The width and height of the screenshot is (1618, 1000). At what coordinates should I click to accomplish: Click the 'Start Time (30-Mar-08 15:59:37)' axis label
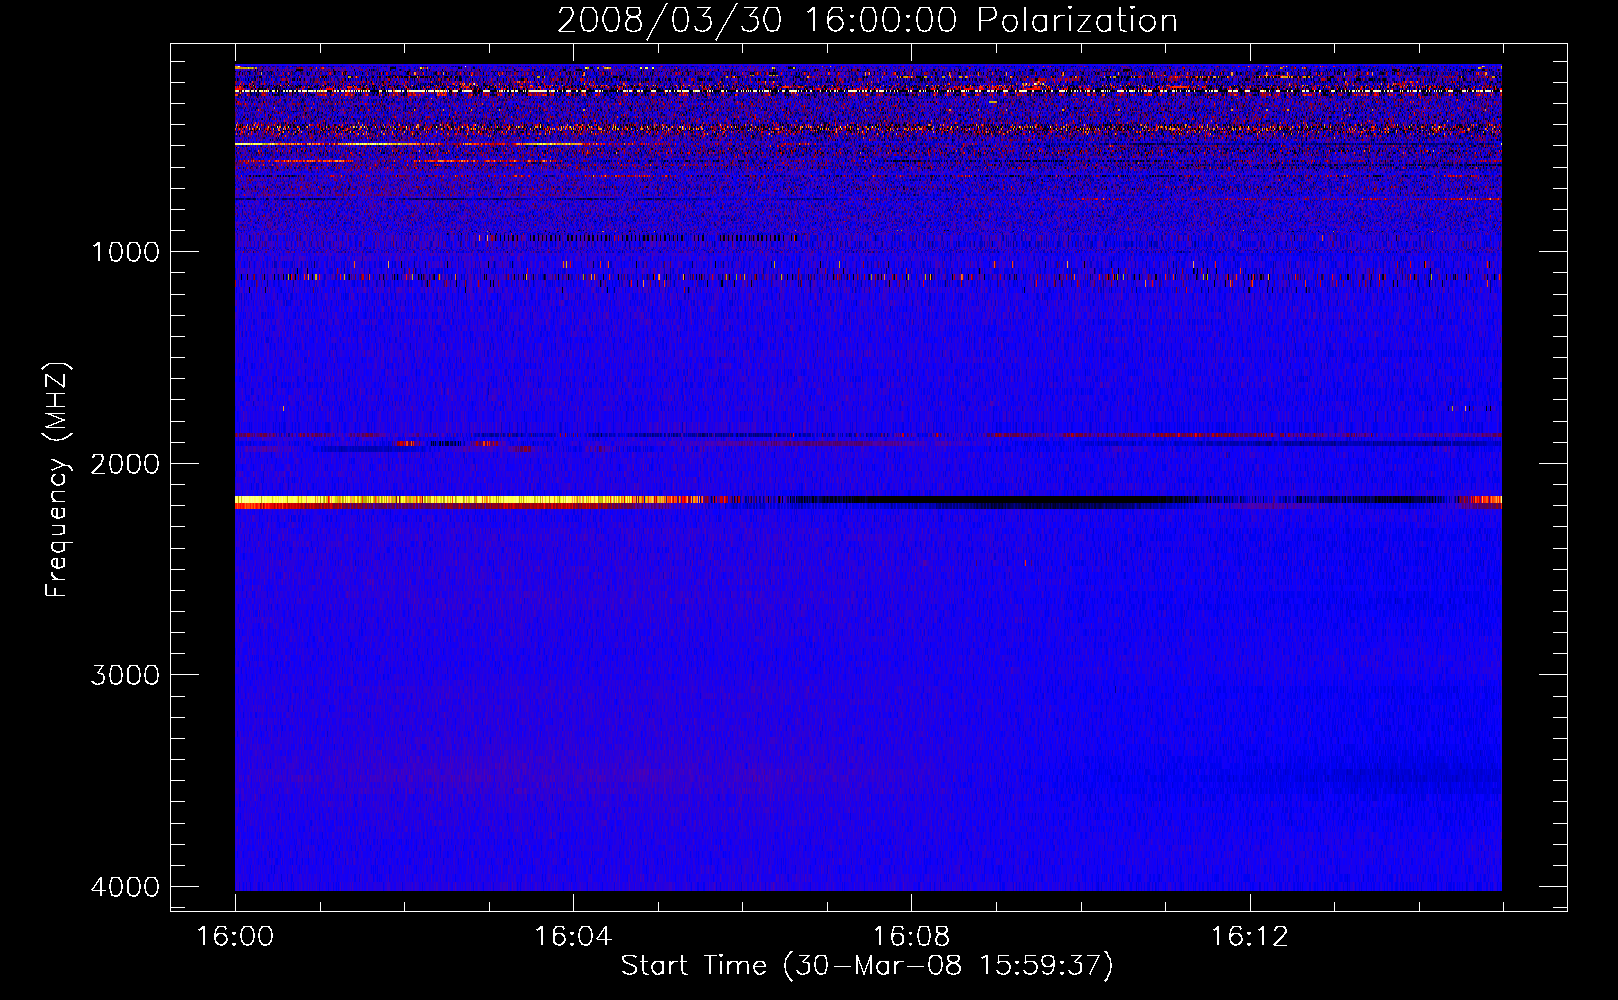click(x=867, y=966)
